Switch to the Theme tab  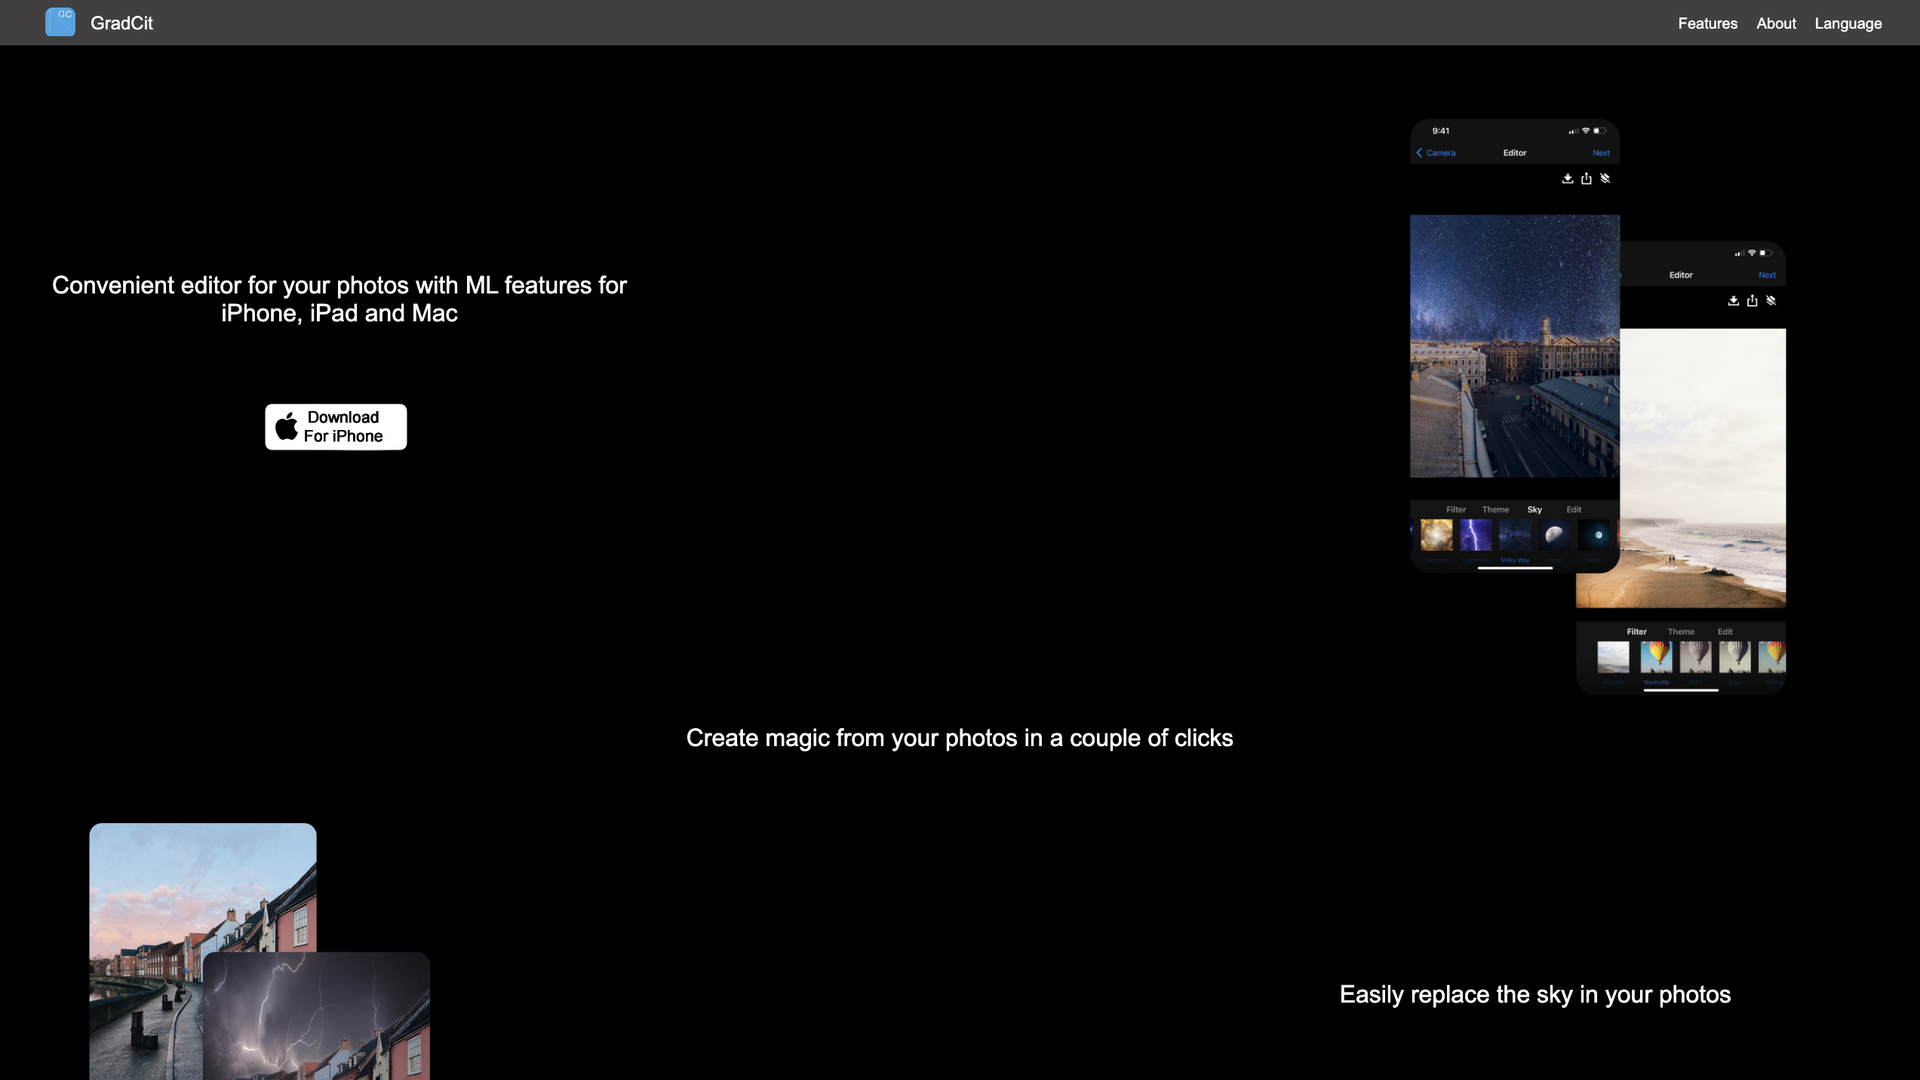[1496, 510]
